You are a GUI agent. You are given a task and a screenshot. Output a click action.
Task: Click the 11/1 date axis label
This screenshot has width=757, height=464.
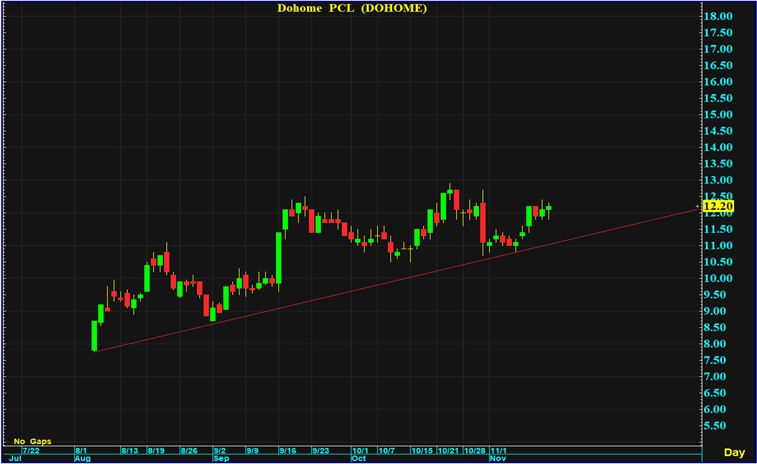[x=498, y=450]
